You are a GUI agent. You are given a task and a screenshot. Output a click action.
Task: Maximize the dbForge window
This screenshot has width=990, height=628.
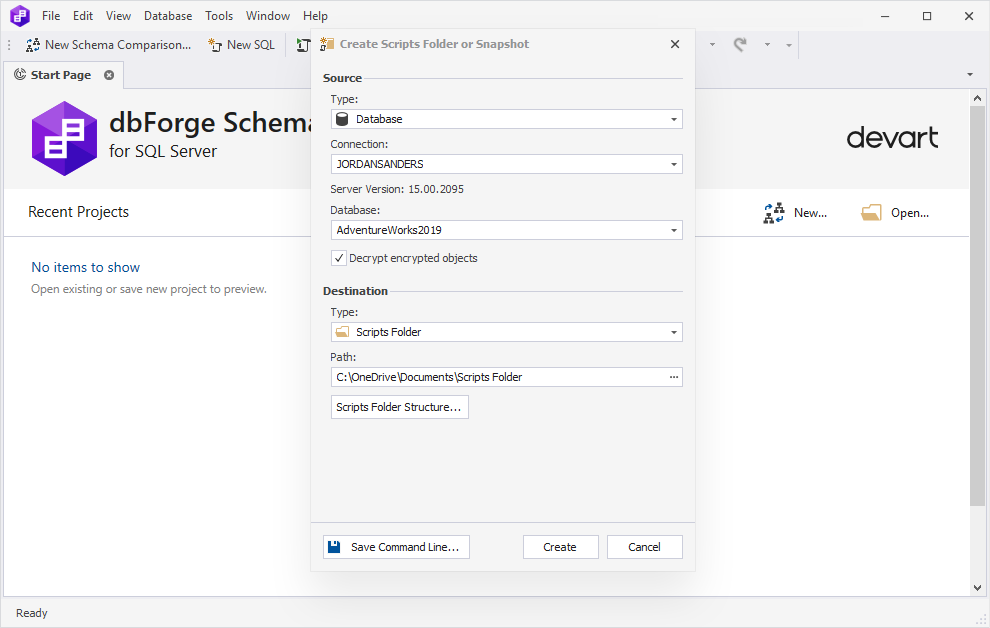click(x=927, y=16)
